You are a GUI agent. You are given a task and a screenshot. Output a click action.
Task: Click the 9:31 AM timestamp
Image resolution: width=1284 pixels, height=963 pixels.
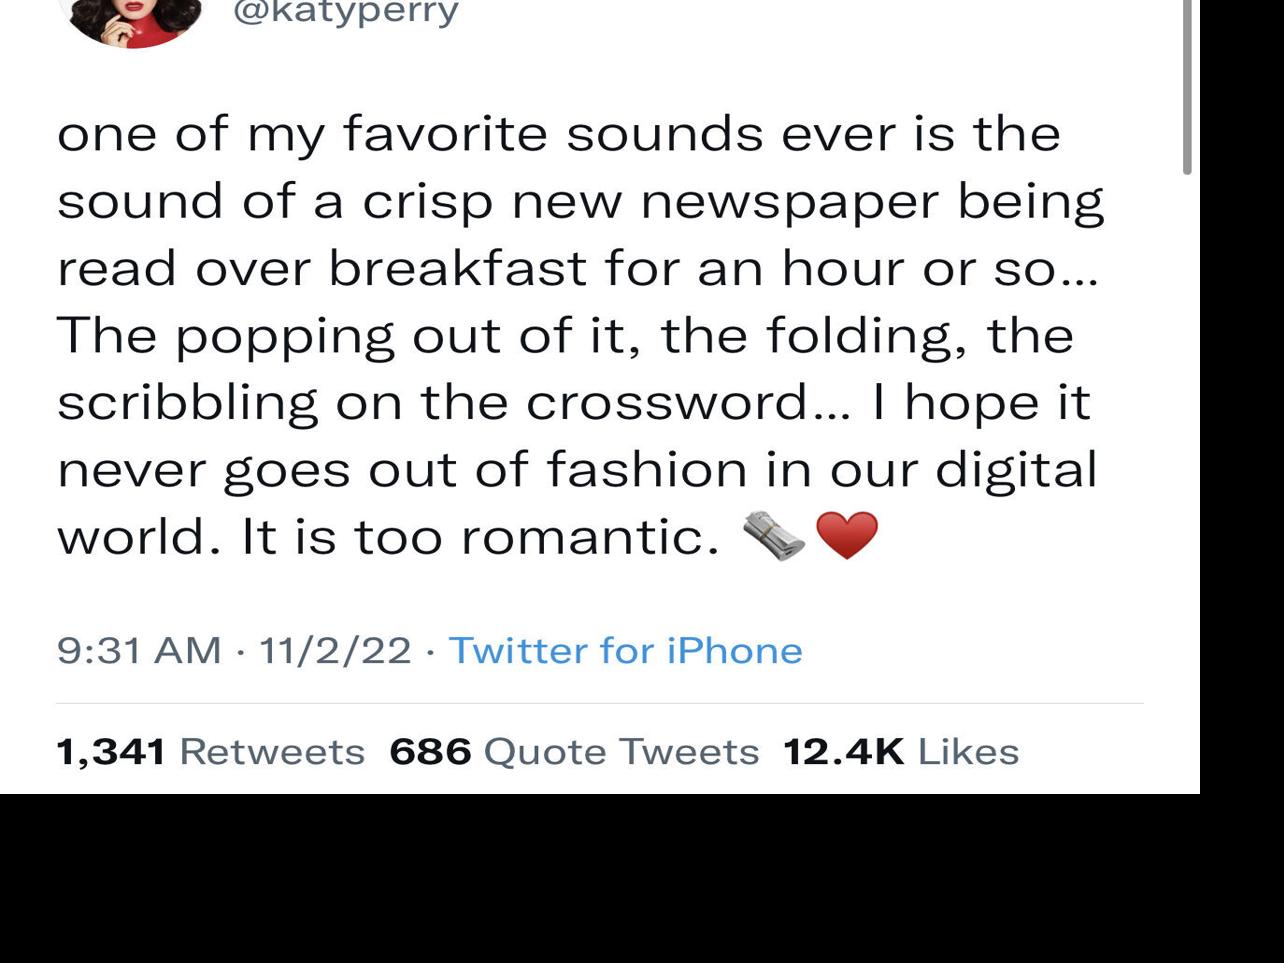pyautogui.click(x=139, y=650)
